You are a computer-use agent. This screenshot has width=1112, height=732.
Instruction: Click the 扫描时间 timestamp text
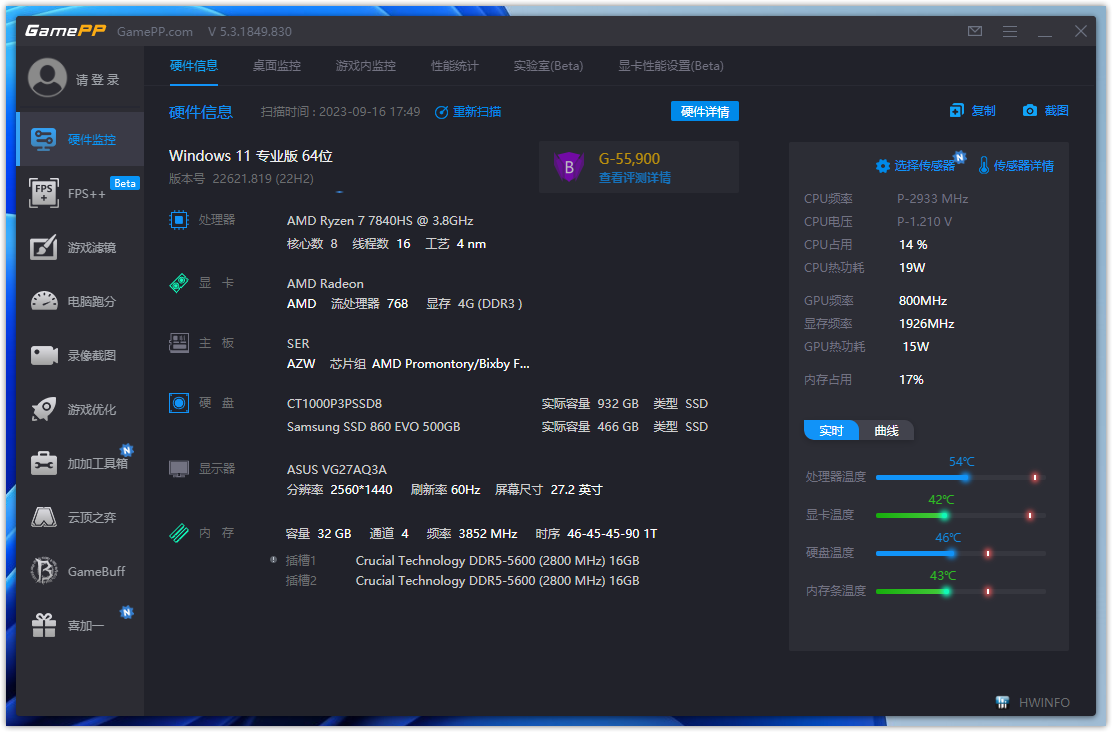tap(340, 112)
